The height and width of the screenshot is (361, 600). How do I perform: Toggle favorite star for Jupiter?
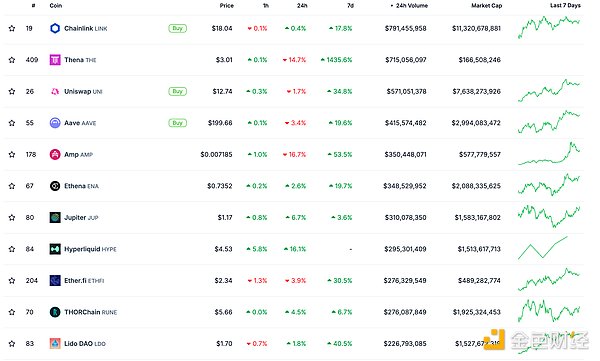coord(12,217)
